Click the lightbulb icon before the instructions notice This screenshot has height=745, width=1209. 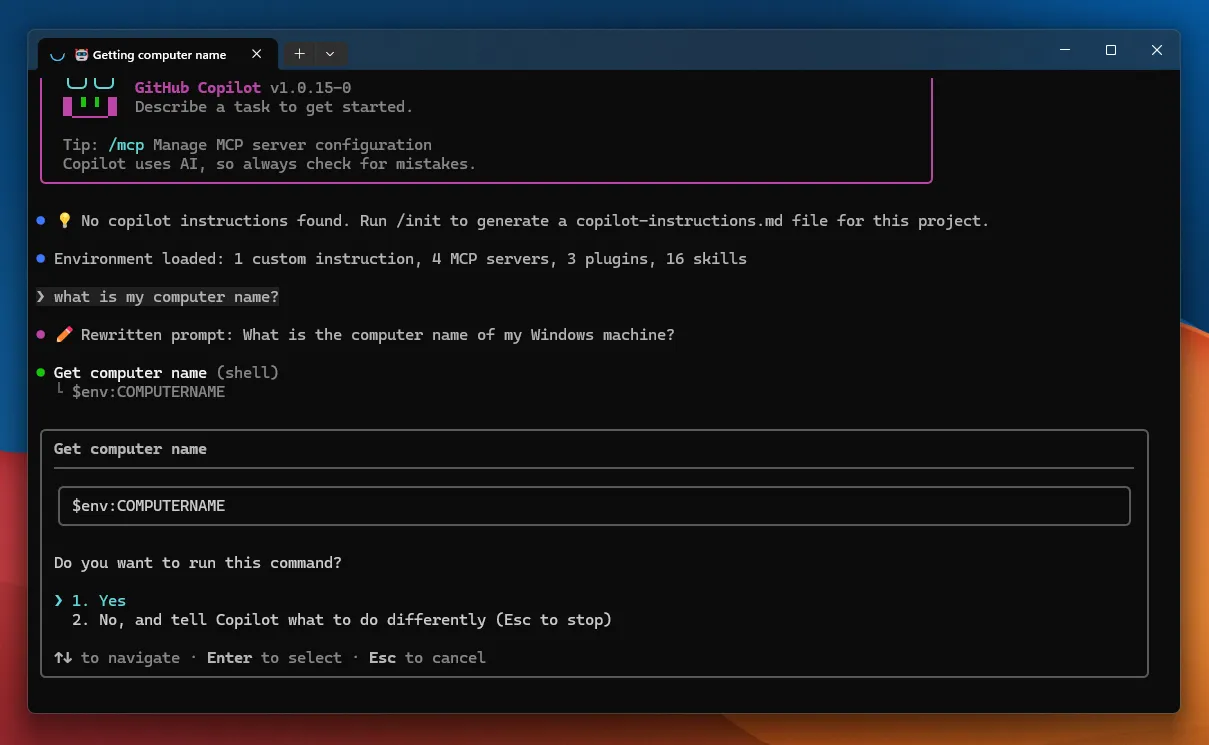click(64, 220)
